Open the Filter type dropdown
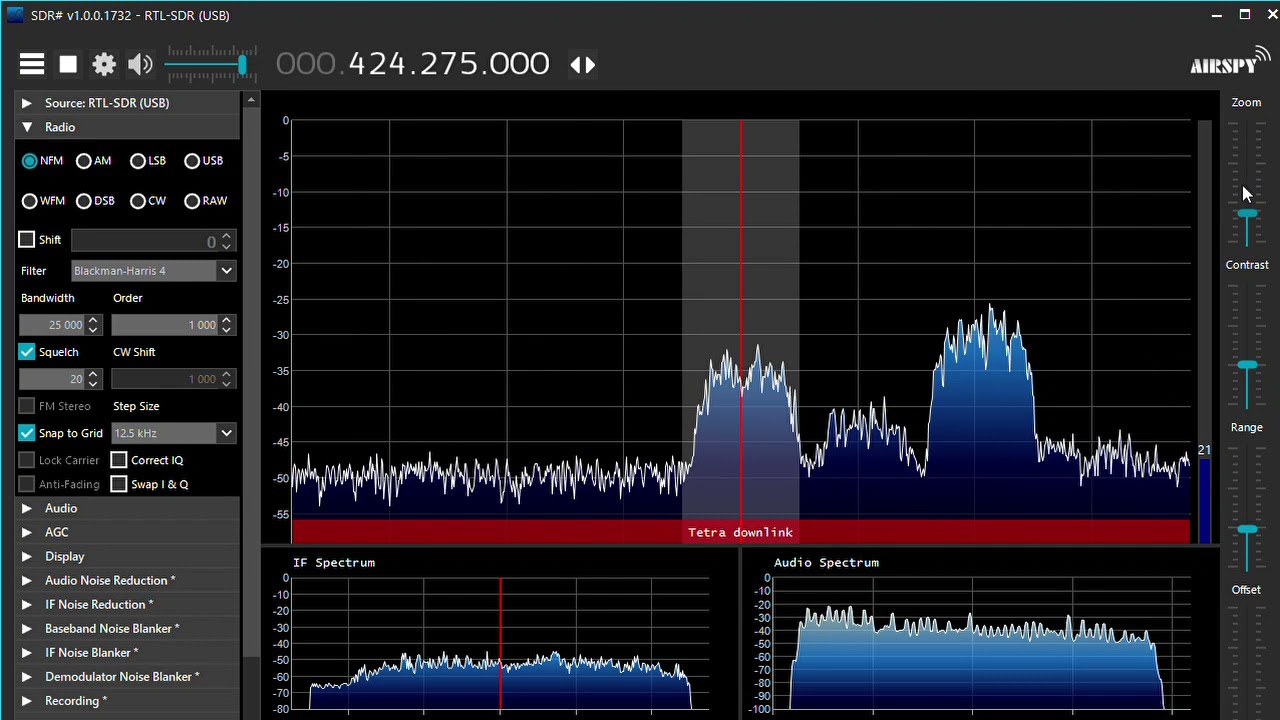The image size is (1280, 720). click(x=154, y=271)
